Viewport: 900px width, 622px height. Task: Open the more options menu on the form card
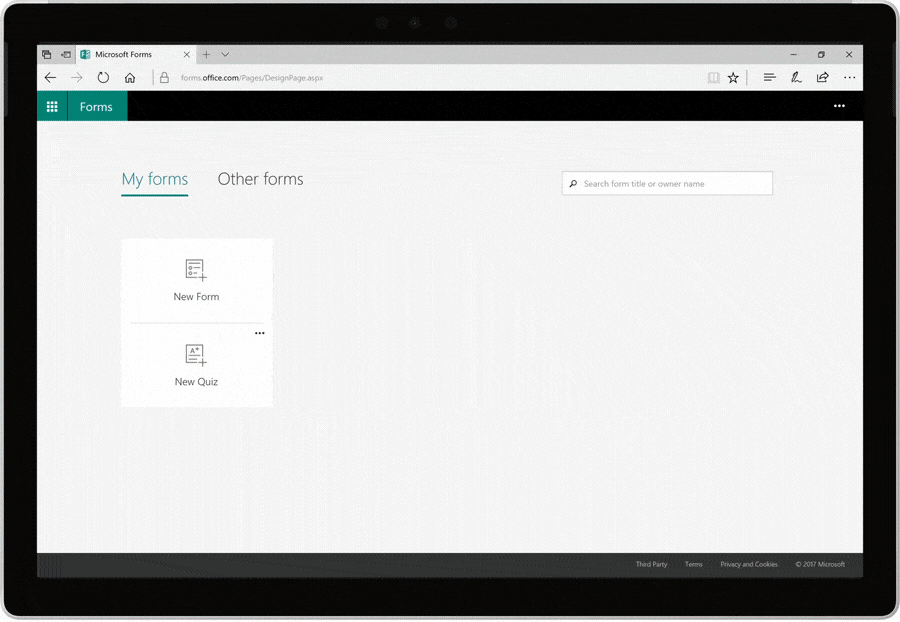coord(259,333)
